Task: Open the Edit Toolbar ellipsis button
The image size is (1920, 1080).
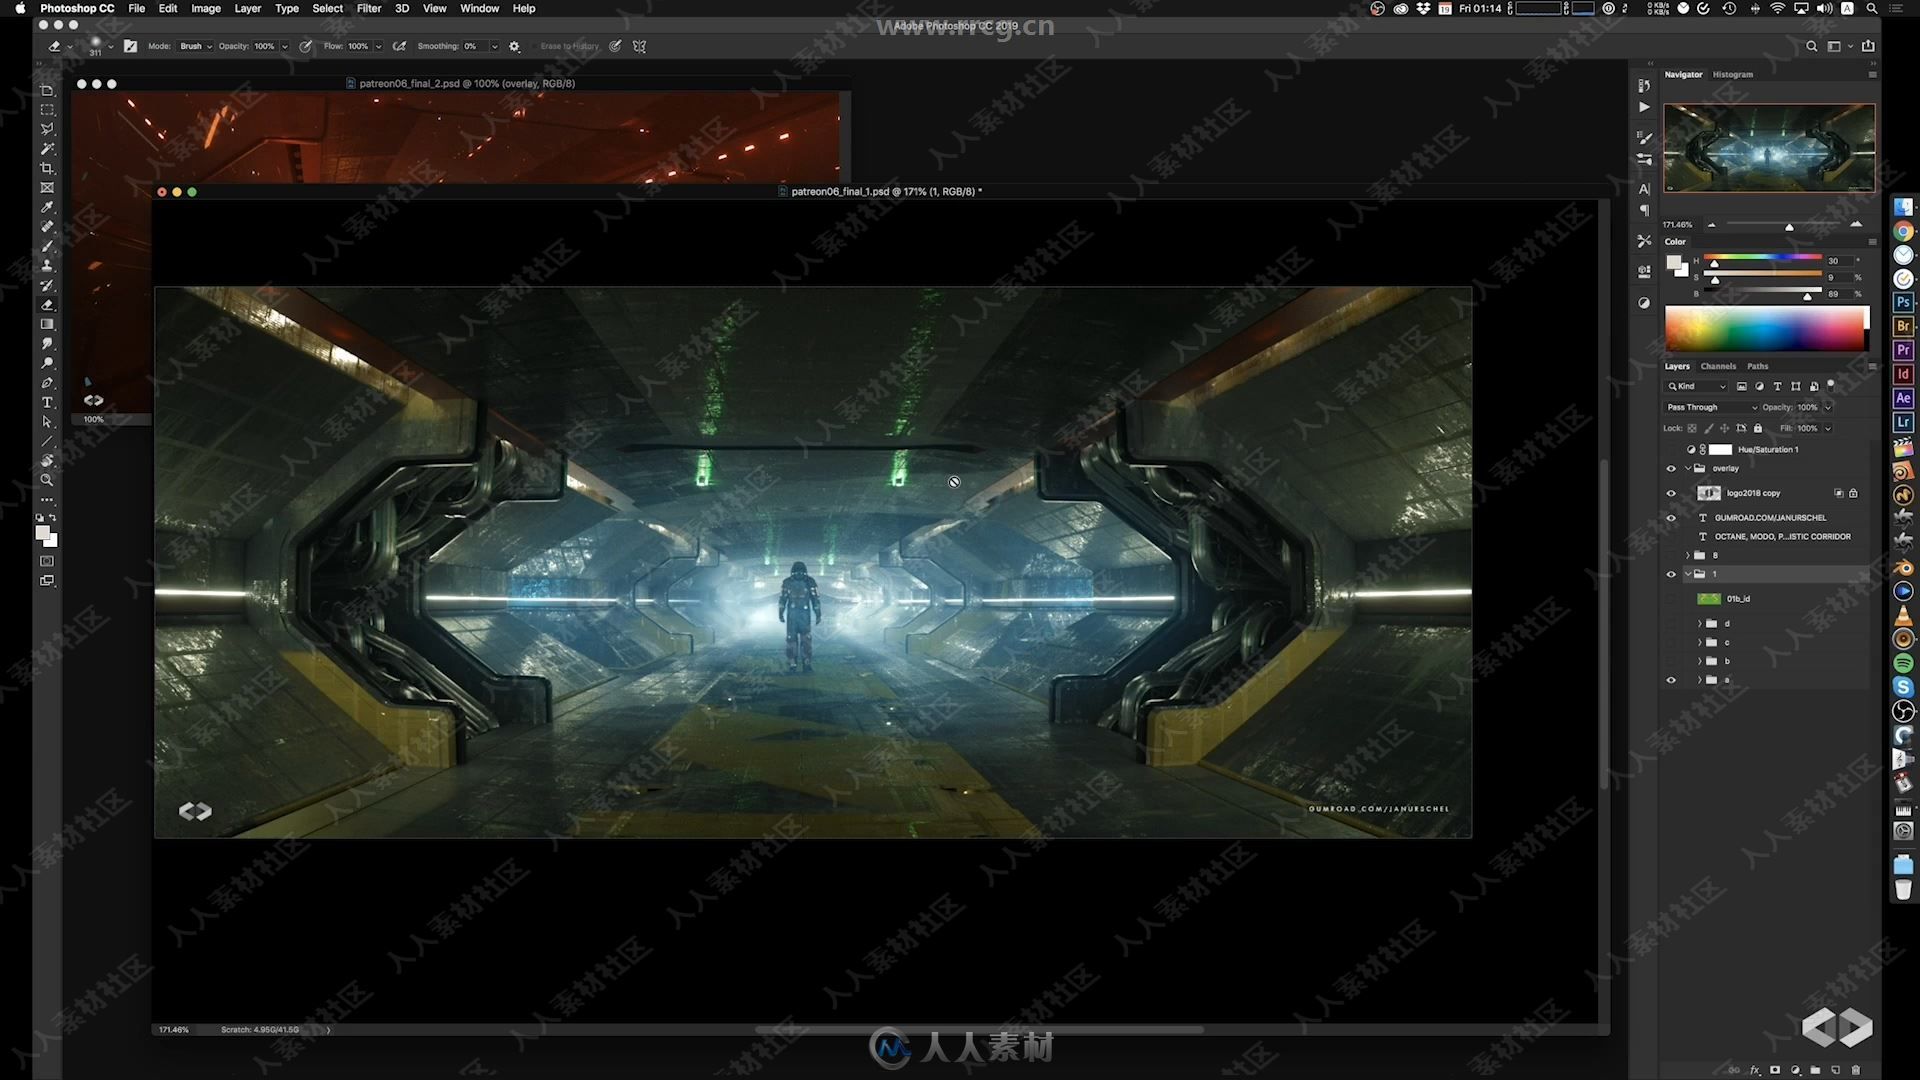Action: tap(47, 500)
